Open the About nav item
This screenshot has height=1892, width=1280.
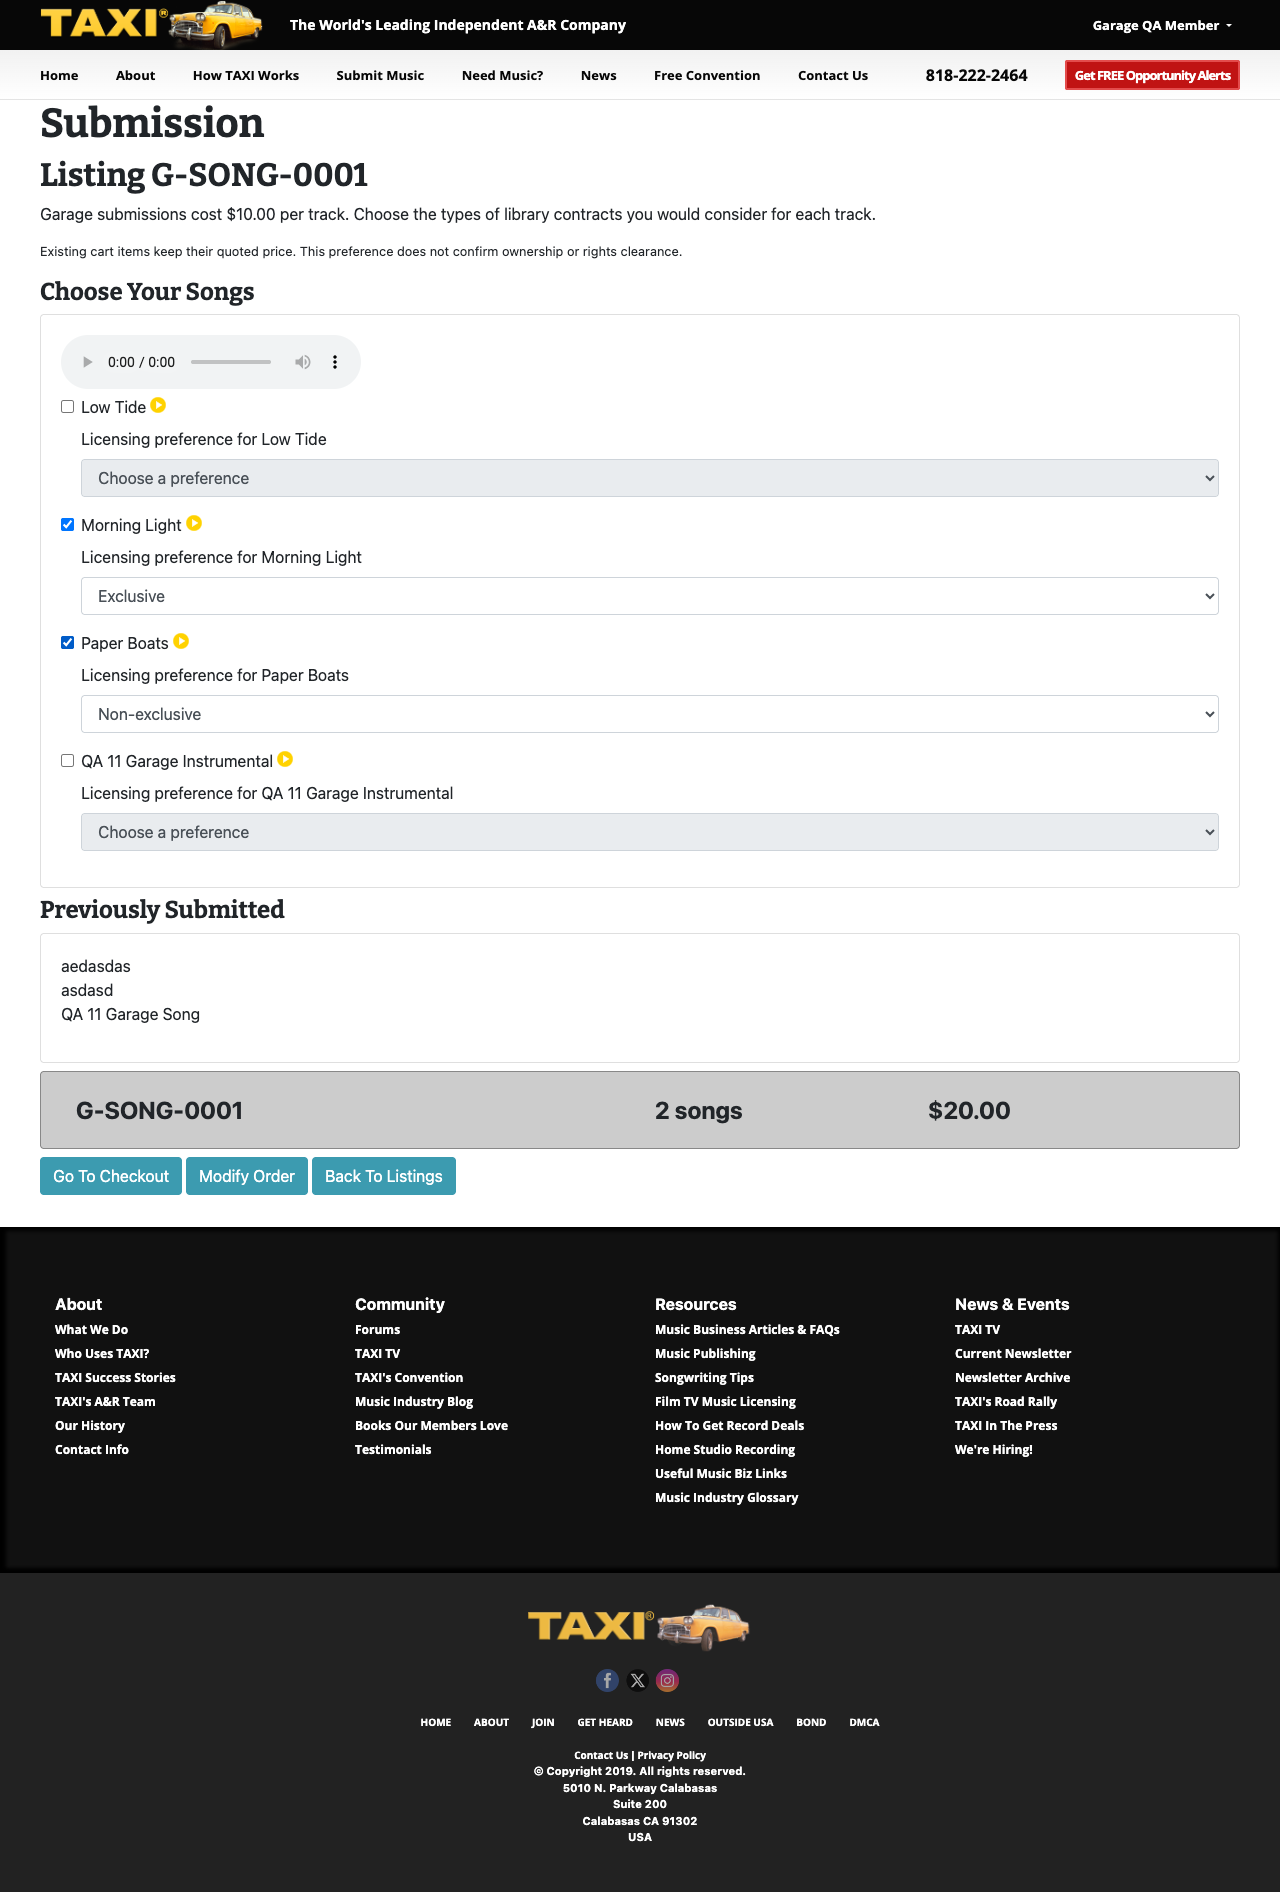click(135, 75)
